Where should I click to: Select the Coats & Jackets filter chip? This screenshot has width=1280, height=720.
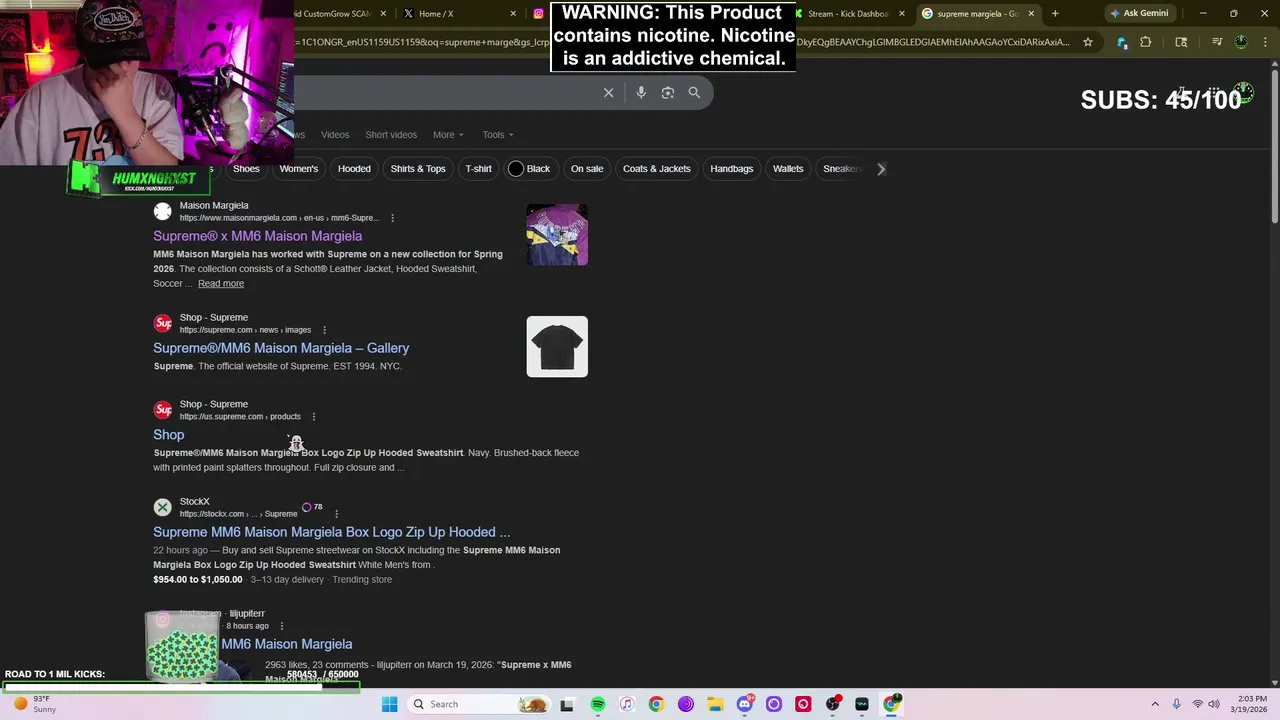[657, 169]
